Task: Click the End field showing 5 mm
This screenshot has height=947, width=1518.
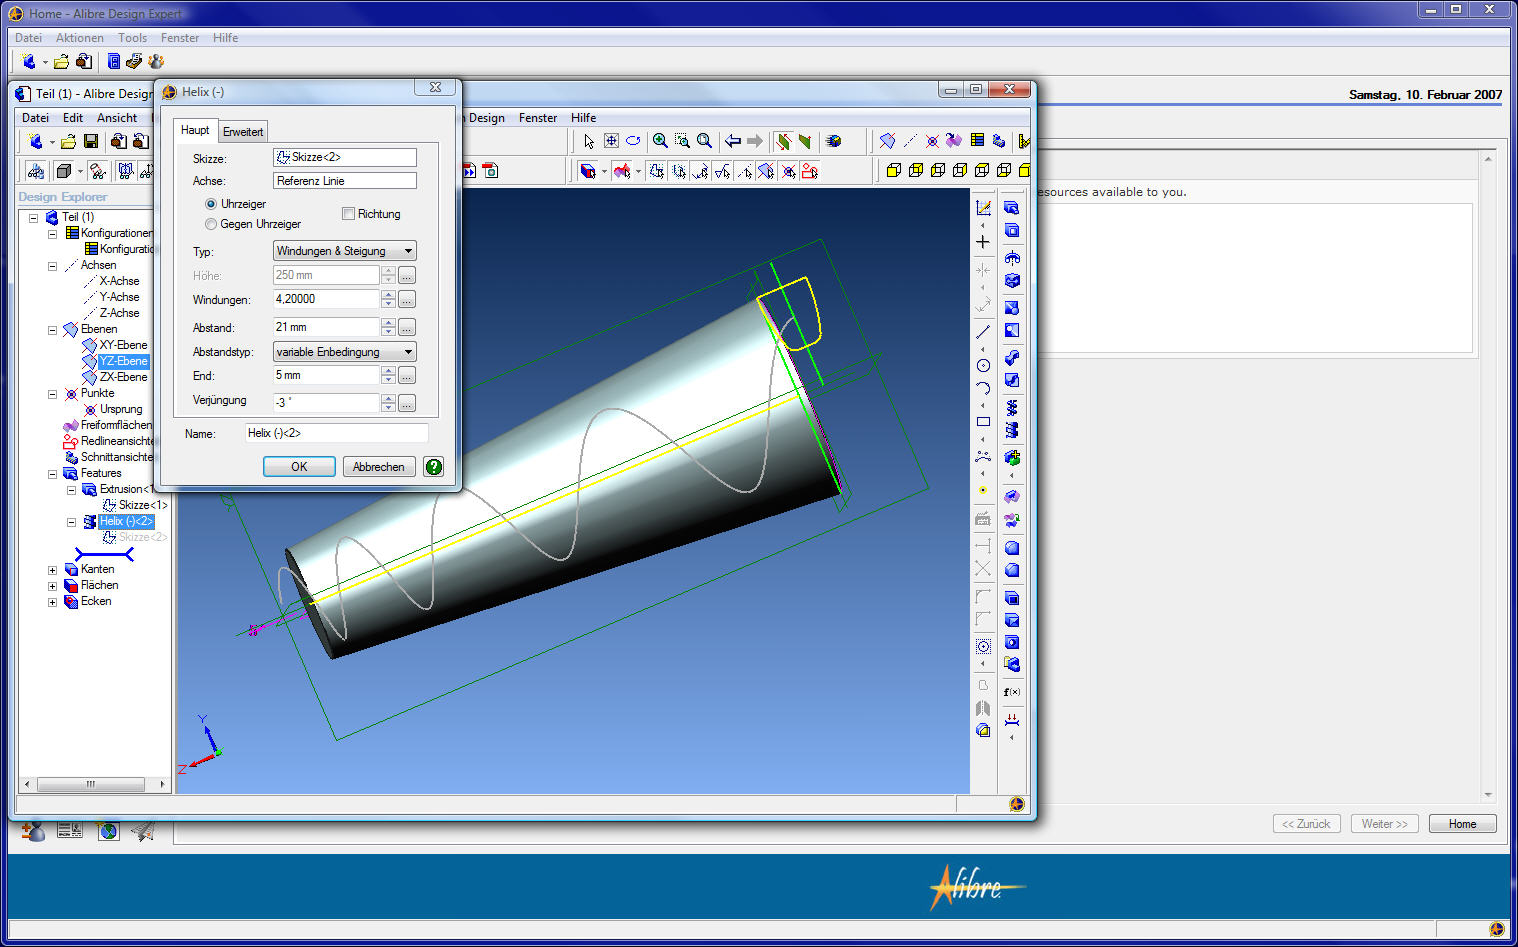Action: (x=326, y=375)
